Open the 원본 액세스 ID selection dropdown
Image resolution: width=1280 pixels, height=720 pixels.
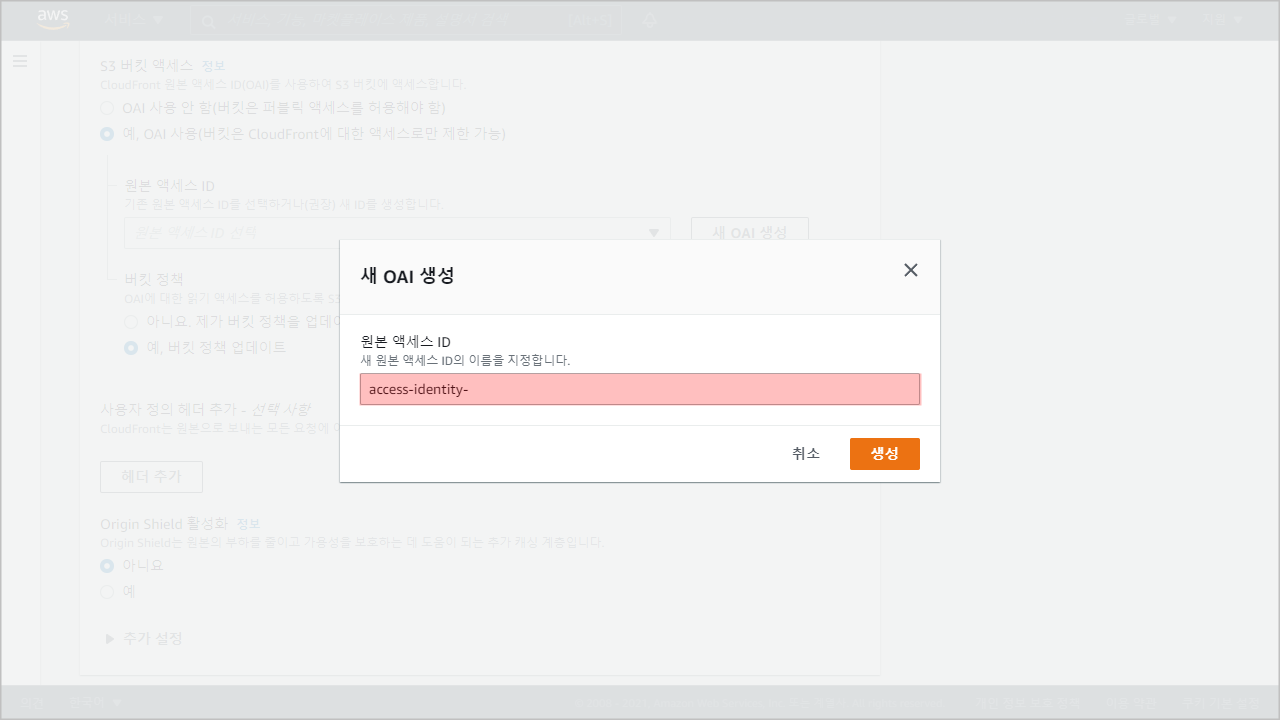[397, 233]
